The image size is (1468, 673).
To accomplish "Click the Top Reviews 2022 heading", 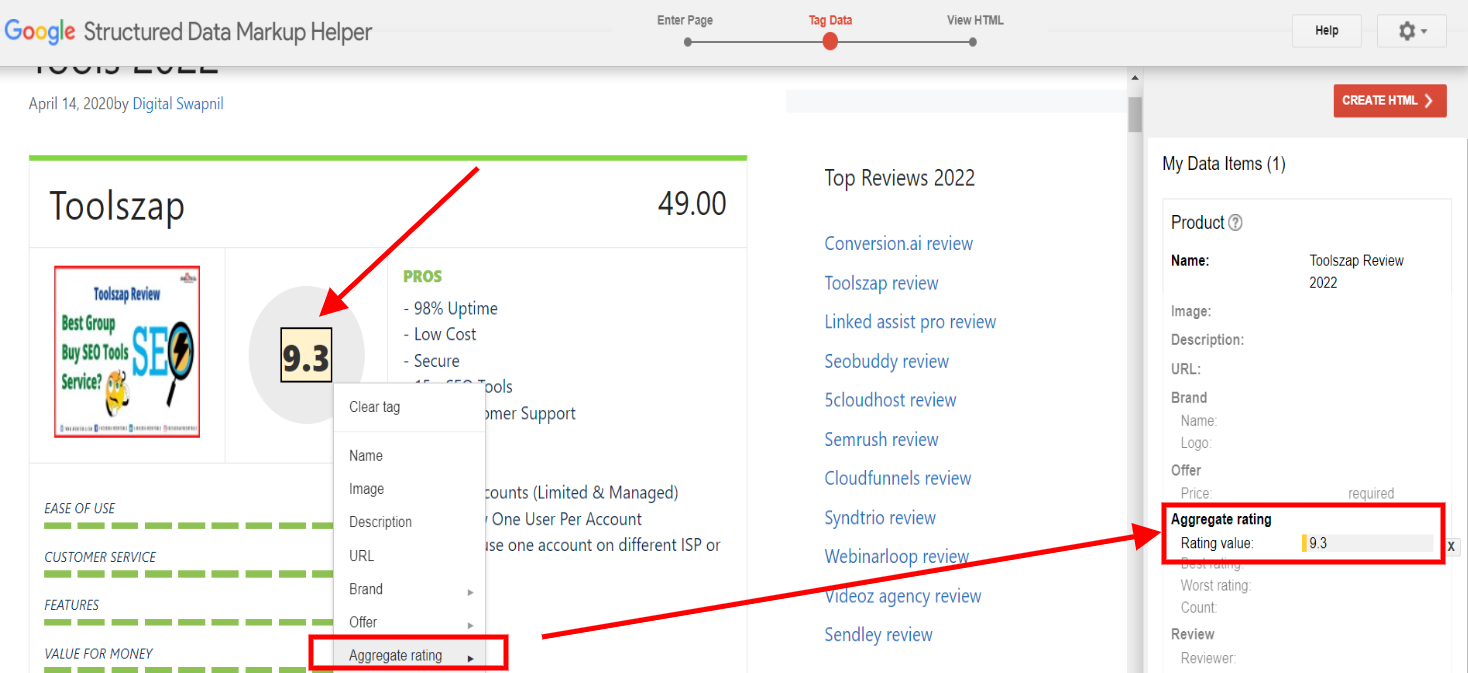I will 899,178.
